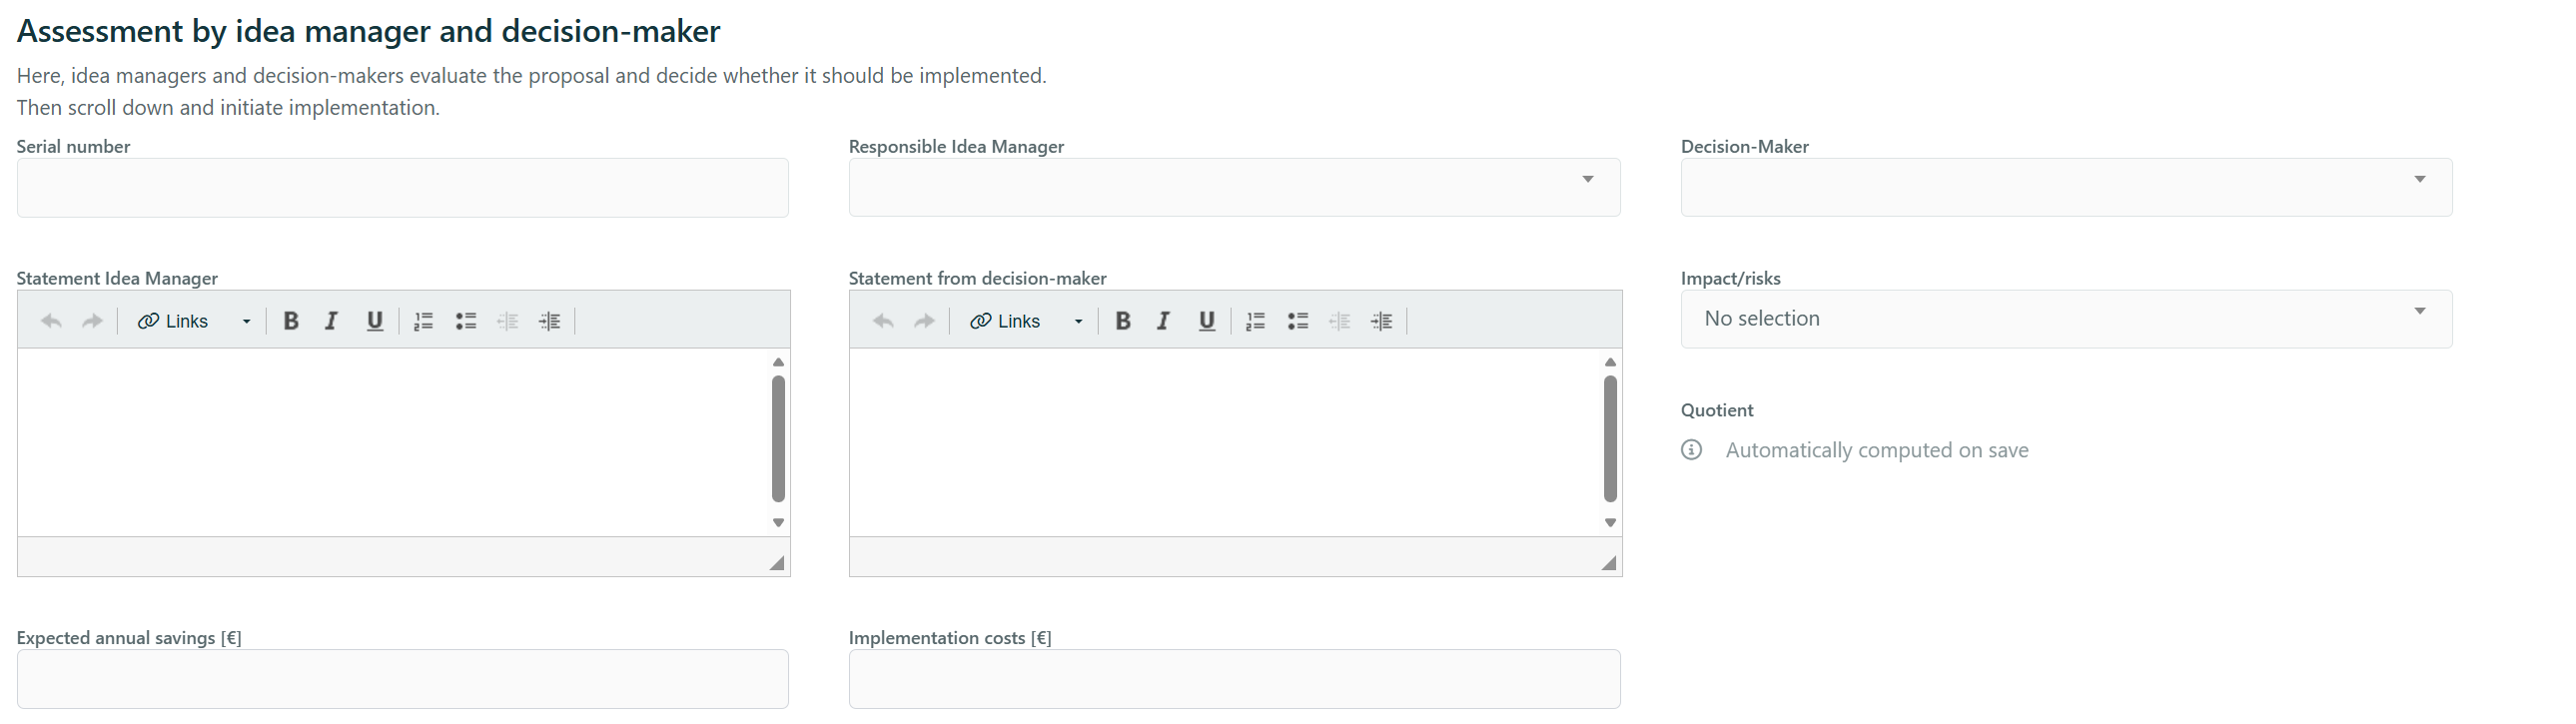This screenshot has width=2576, height=724.
Task: Expand the Links dropdown arrow in Idea Manager toolbar
Action: click(245, 322)
